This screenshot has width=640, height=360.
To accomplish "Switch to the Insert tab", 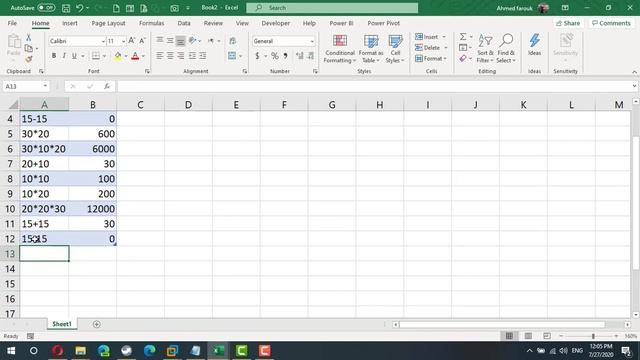I will click(x=70, y=23).
